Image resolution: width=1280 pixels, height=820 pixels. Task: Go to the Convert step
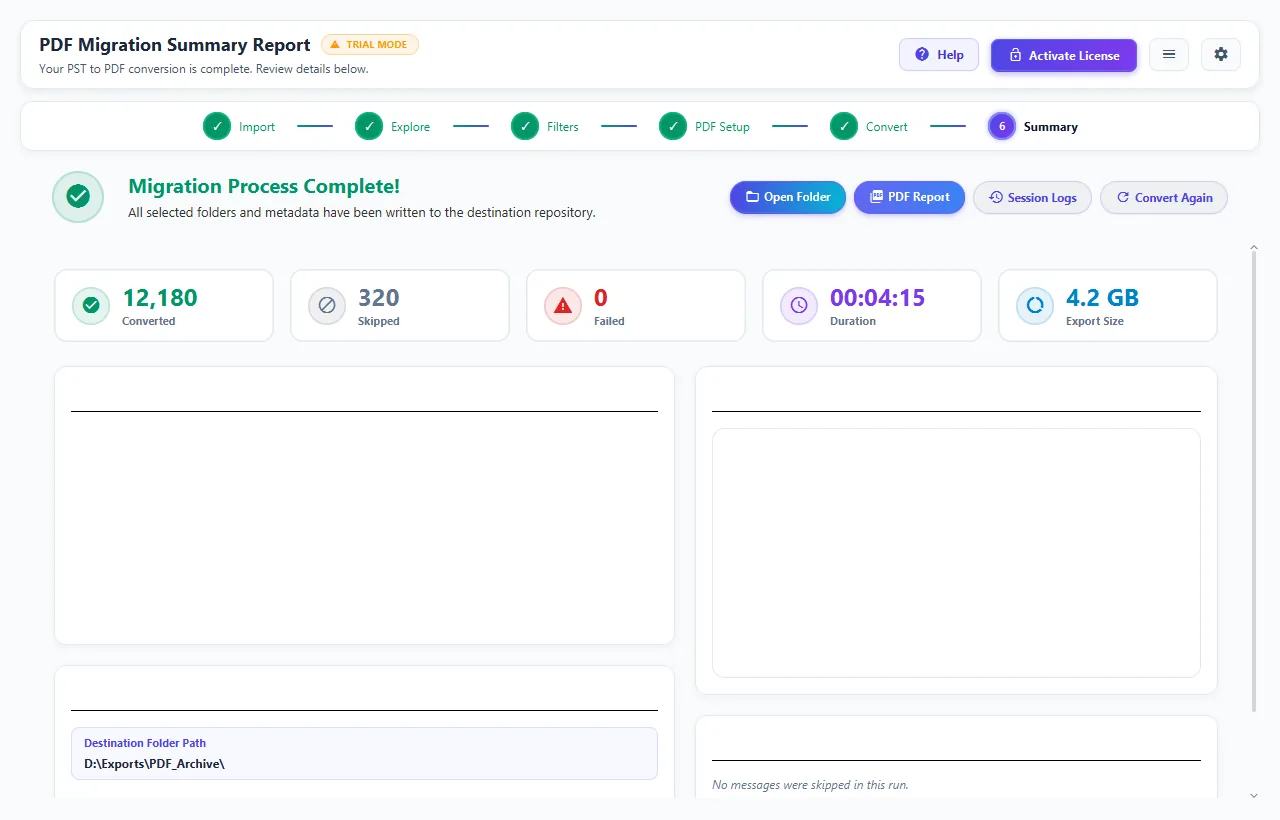[869, 127]
